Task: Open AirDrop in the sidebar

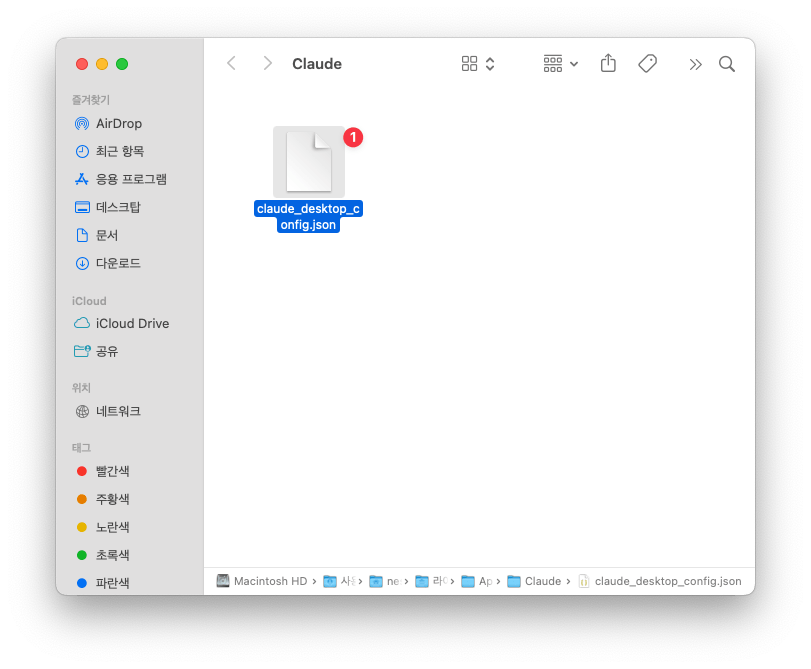Action: [108, 124]
